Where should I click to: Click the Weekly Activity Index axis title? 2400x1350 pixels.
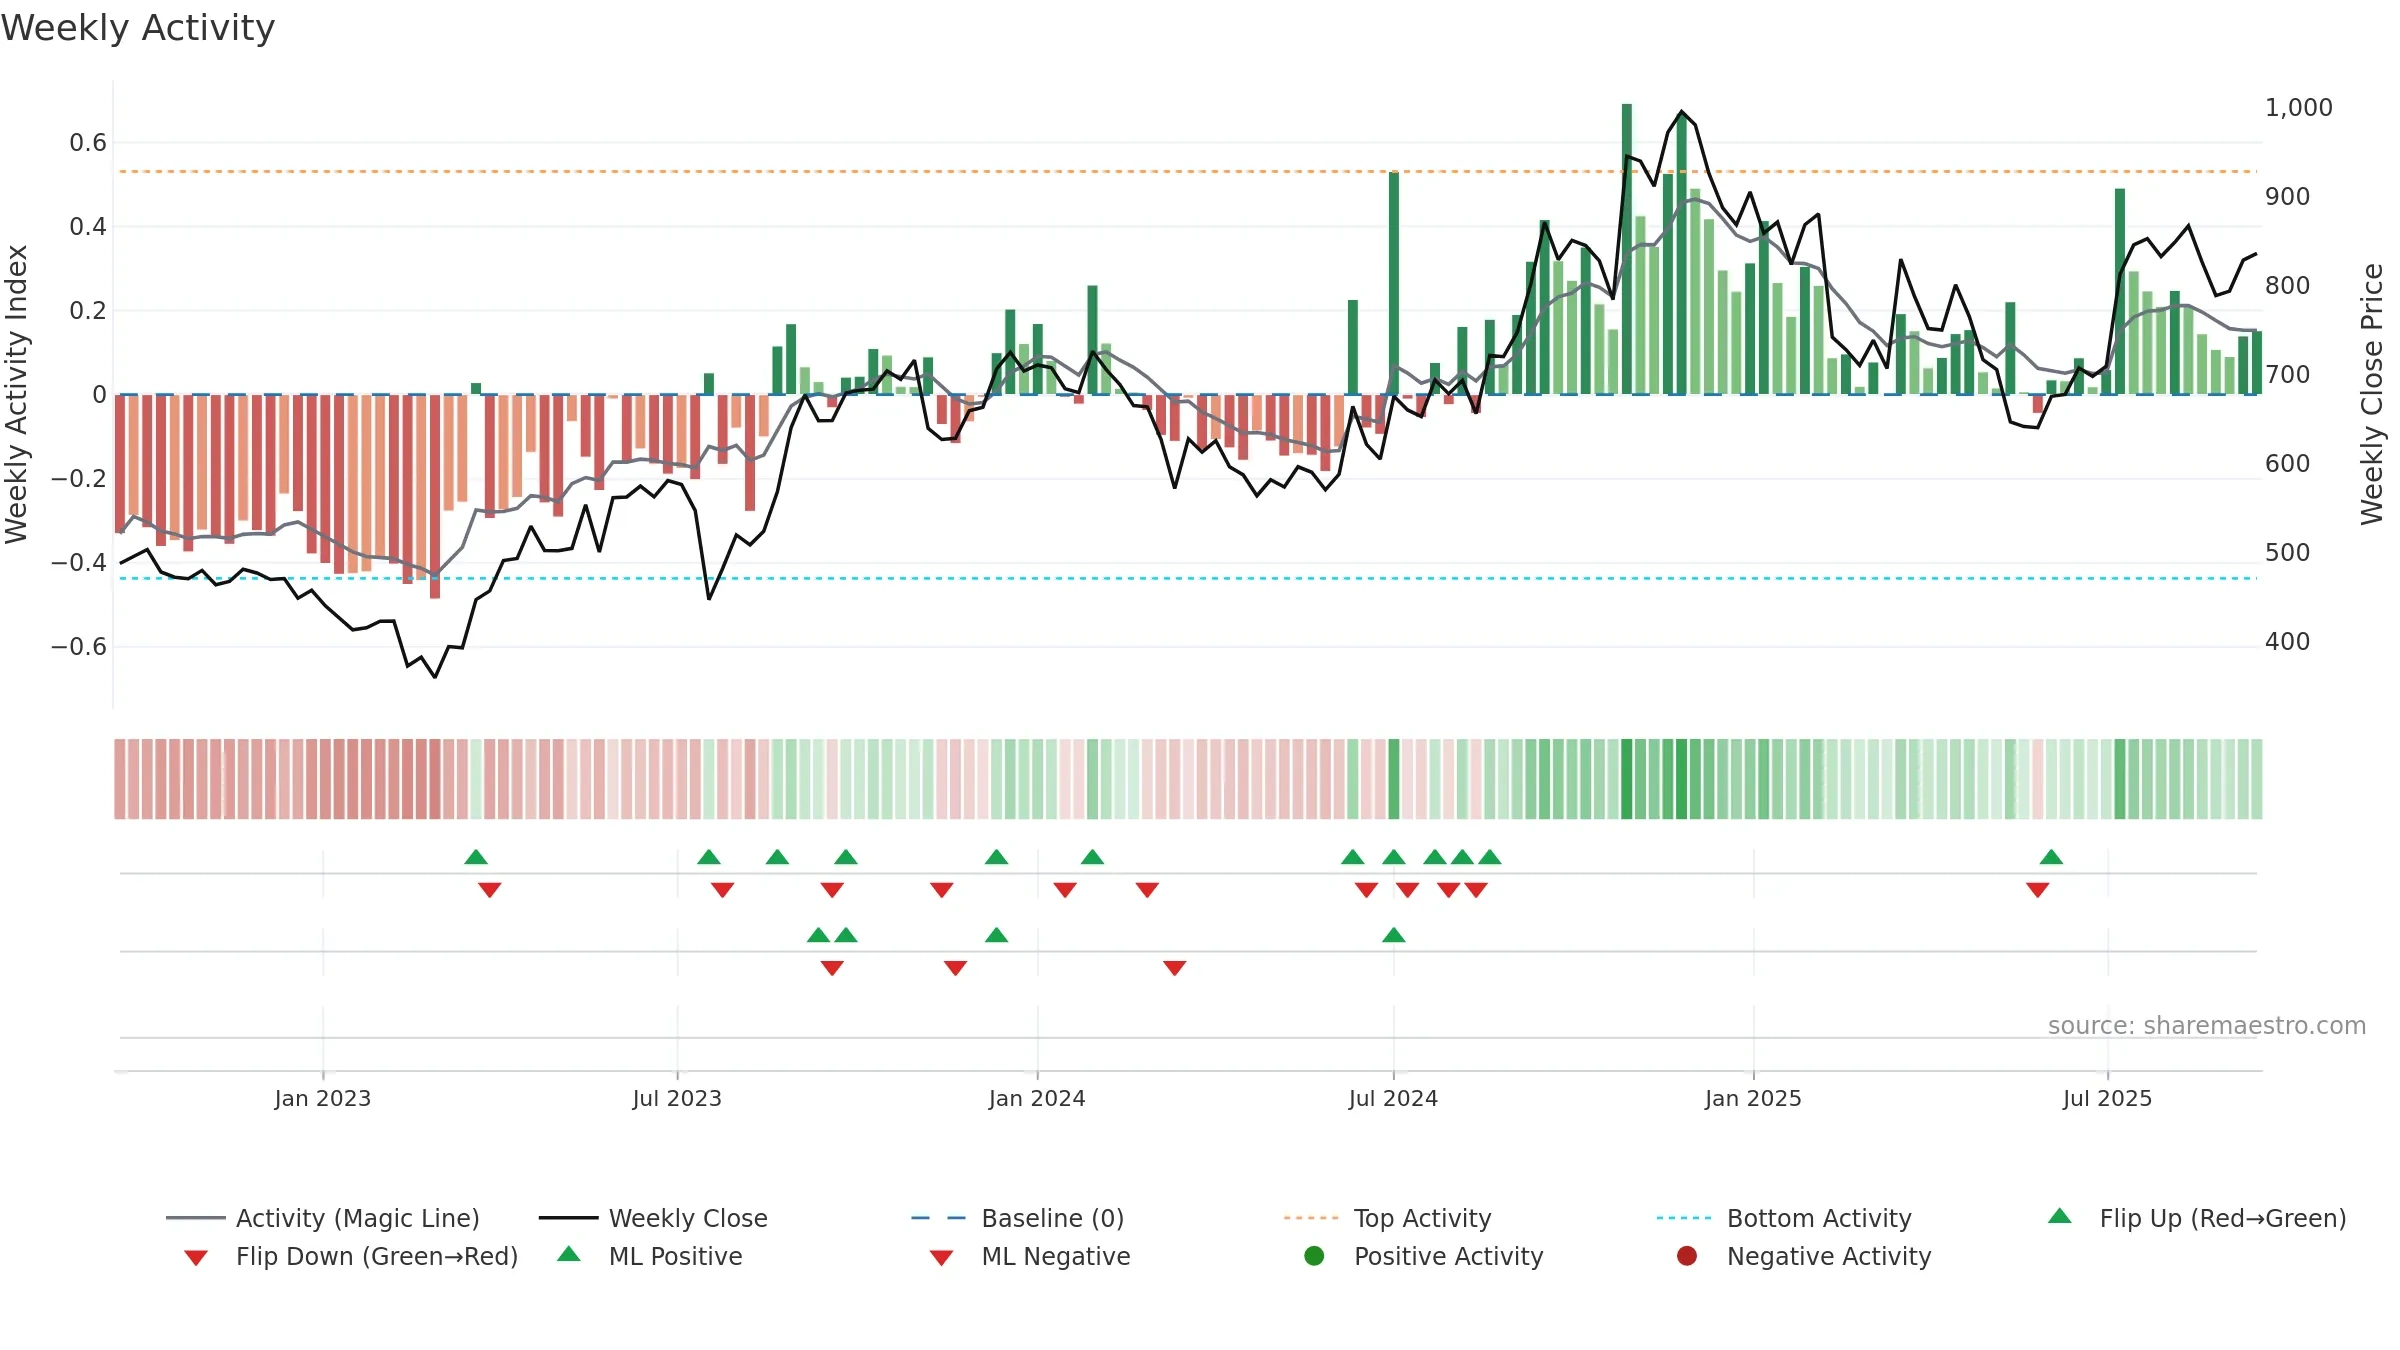coord(16,394)
